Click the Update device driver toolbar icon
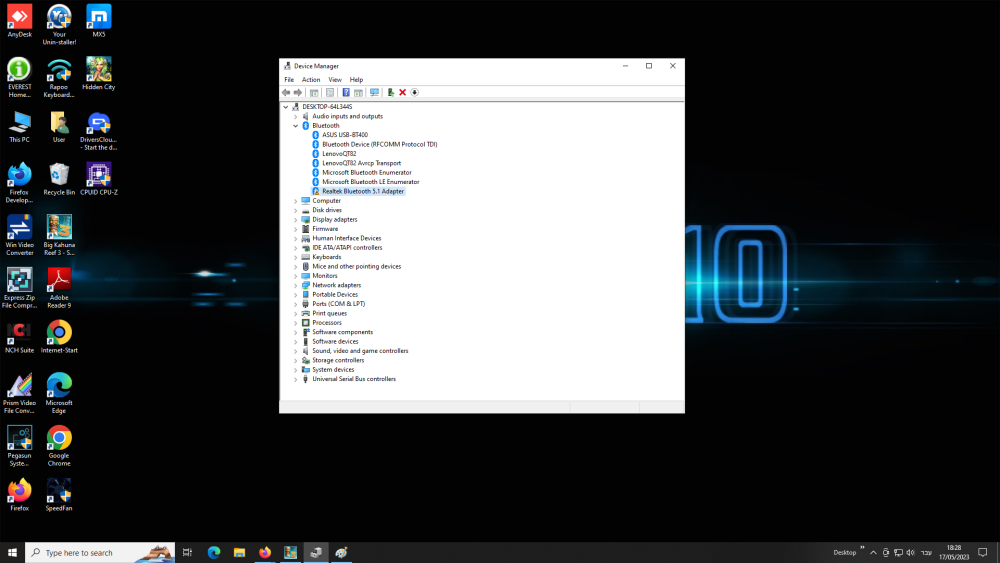The height and width of the screenshot is (563, 1000). pyautogui.click(x=390, y=92)
